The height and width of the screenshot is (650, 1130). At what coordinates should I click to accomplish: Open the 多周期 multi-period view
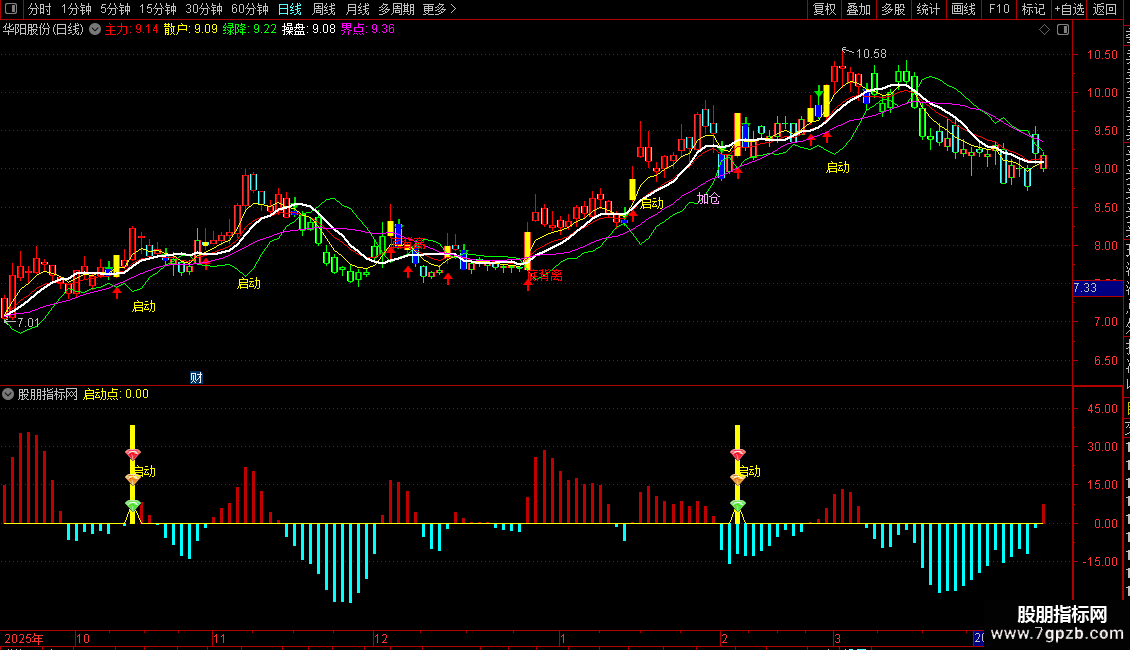coord(396,9)
